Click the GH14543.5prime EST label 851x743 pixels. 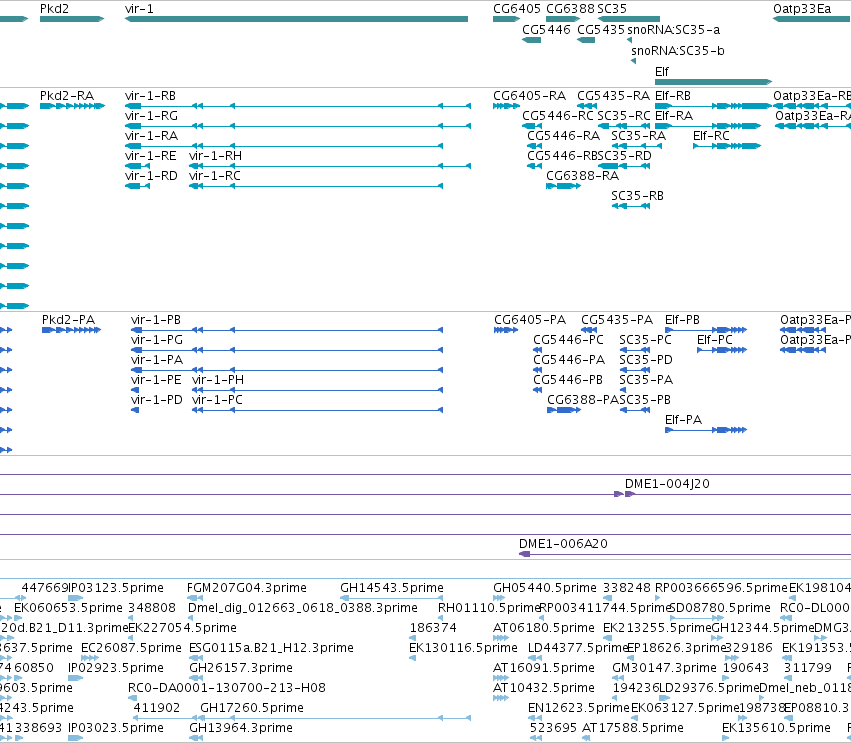pyautogui.click(x=392, y=588)
